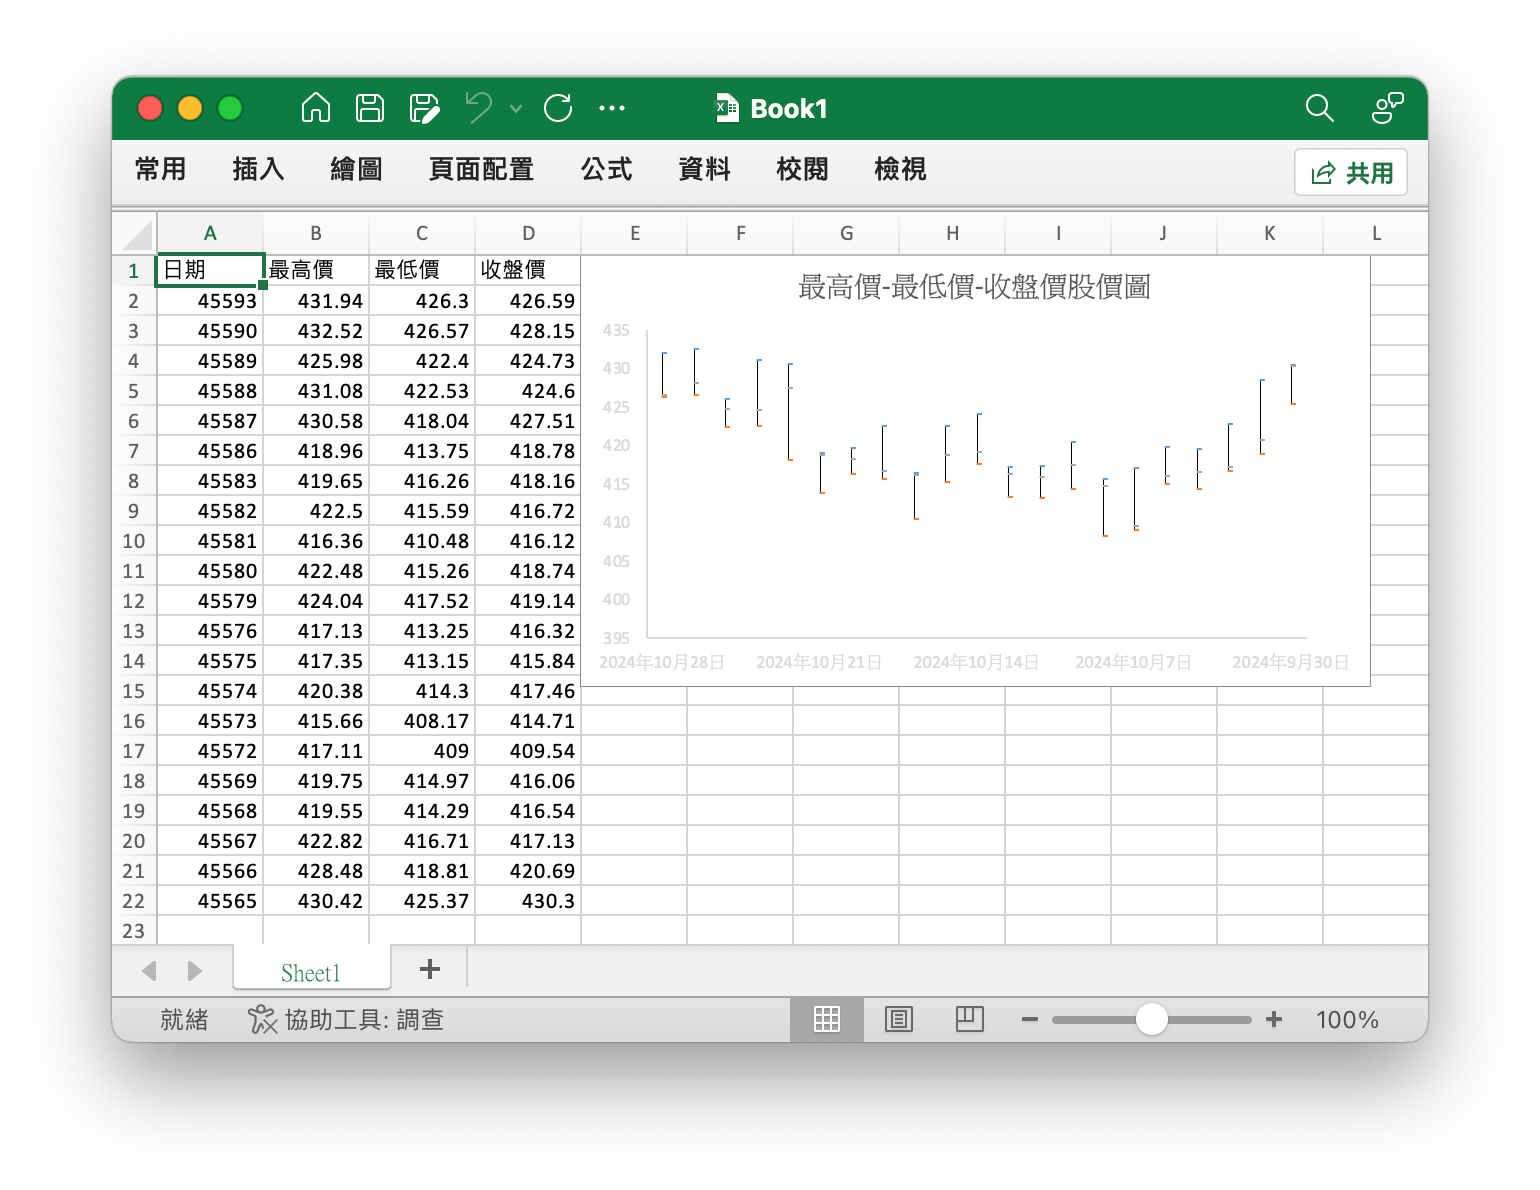Click the previous sheet arrow
Image resolution: width=1540 pixels, height=1190 pixels.
coord(150,970)
